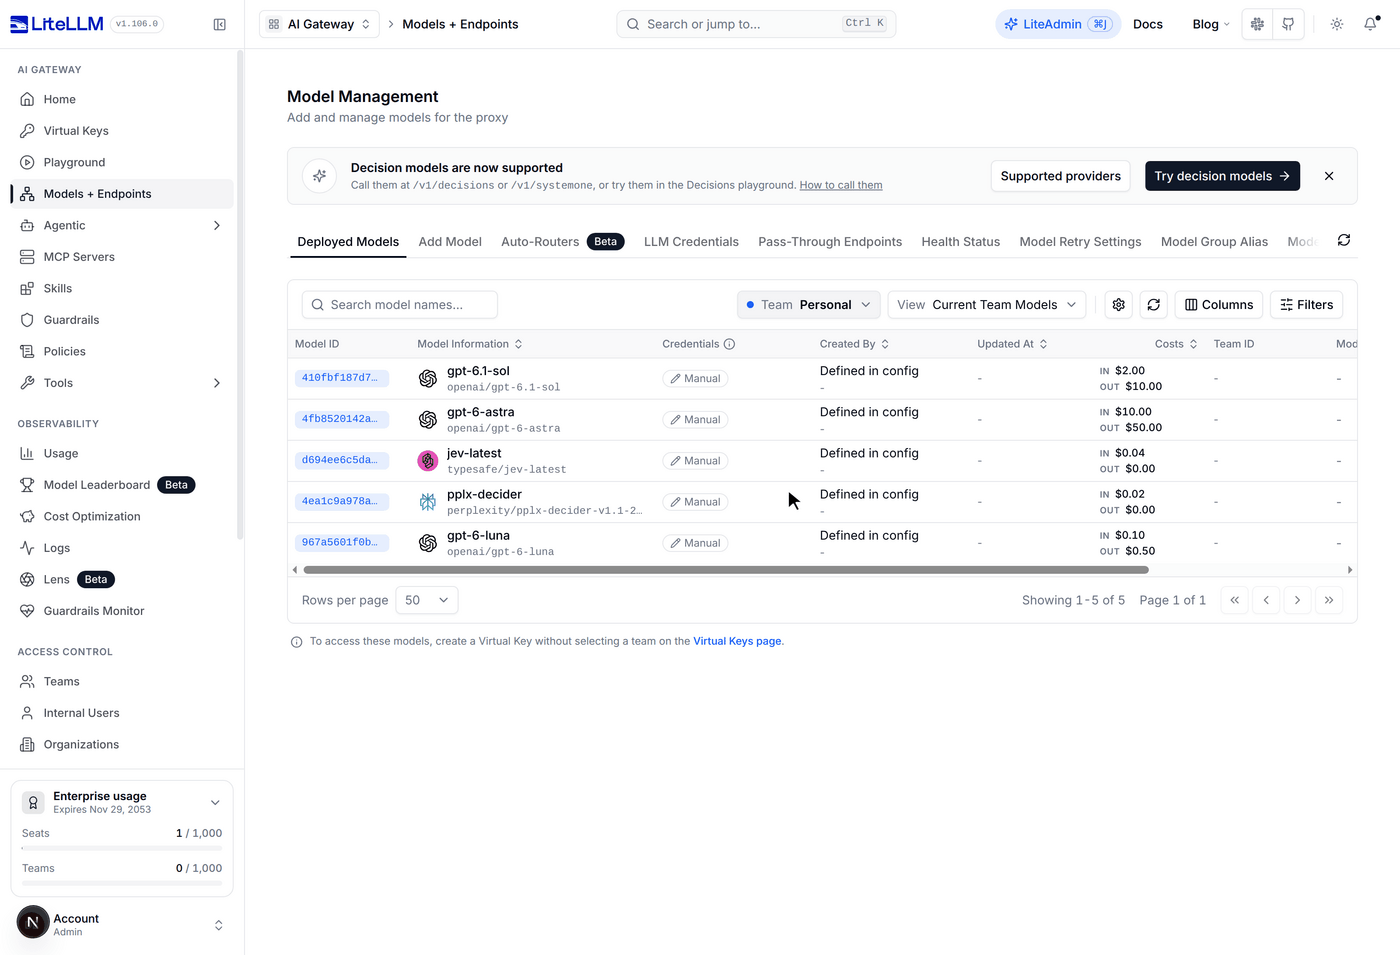Open Home in the sidebar

tap(122, 99)
